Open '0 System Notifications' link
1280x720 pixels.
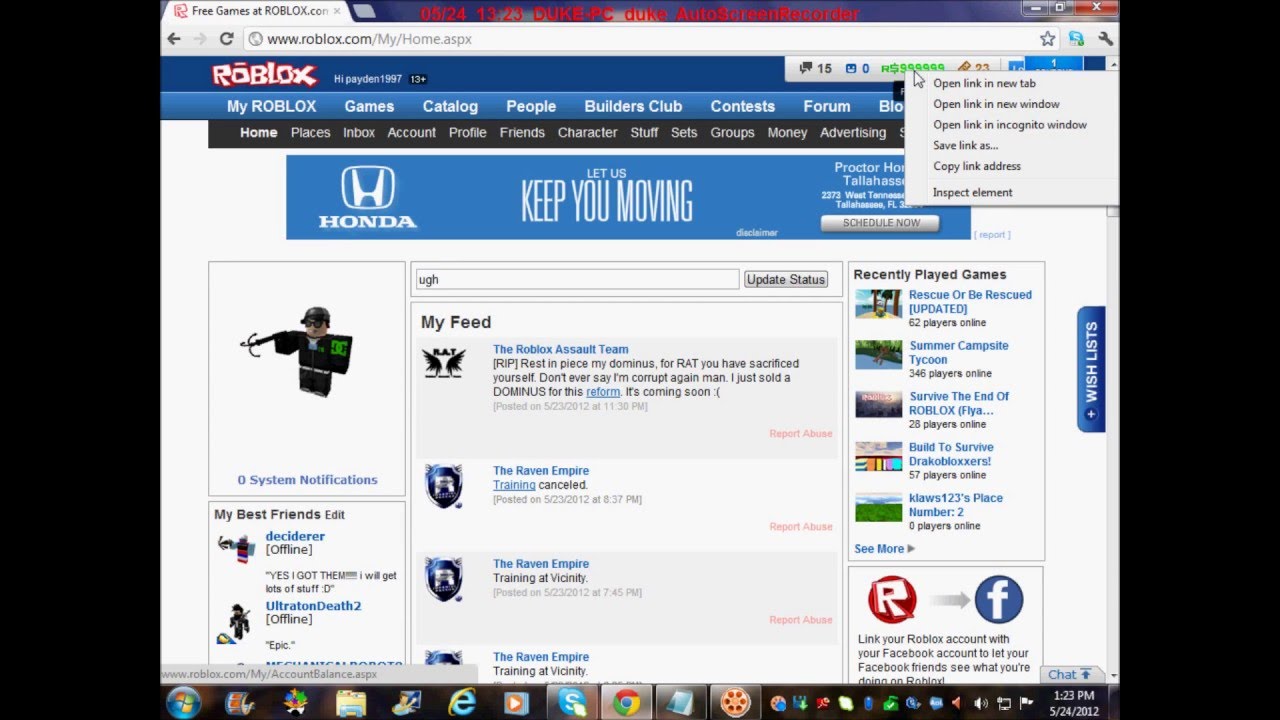click(x=307, y=480)
